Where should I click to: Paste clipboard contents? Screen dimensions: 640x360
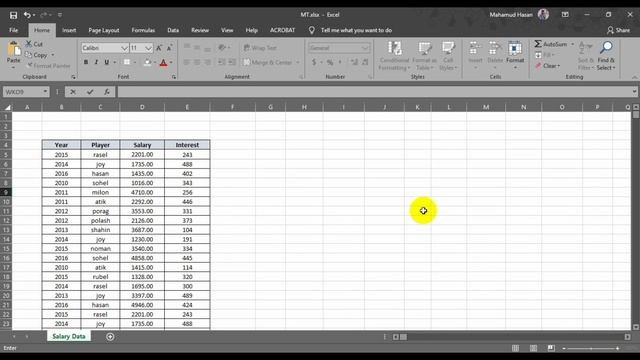(13, 55)
